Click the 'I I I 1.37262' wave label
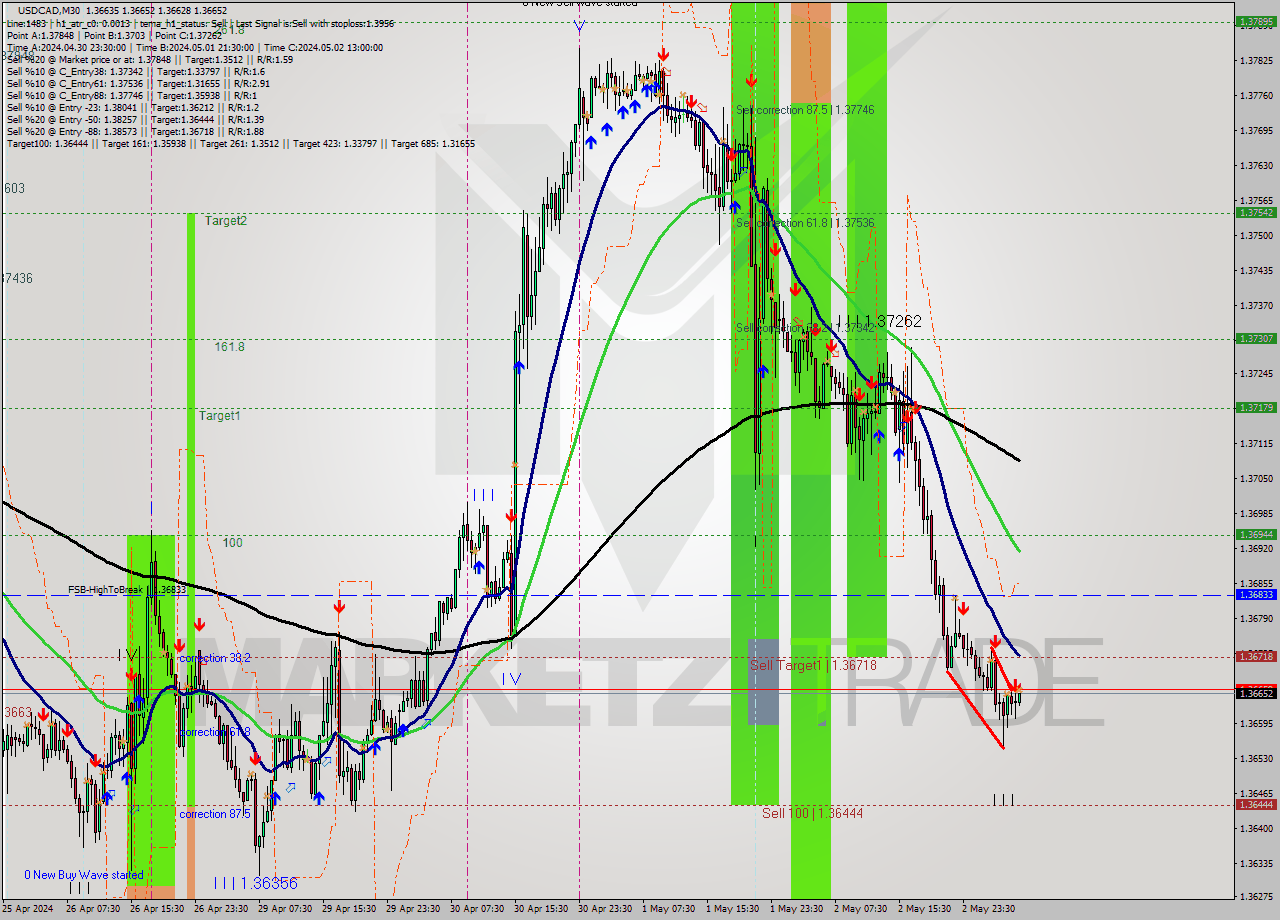1280x920 pixels. (x=879, y=321)
